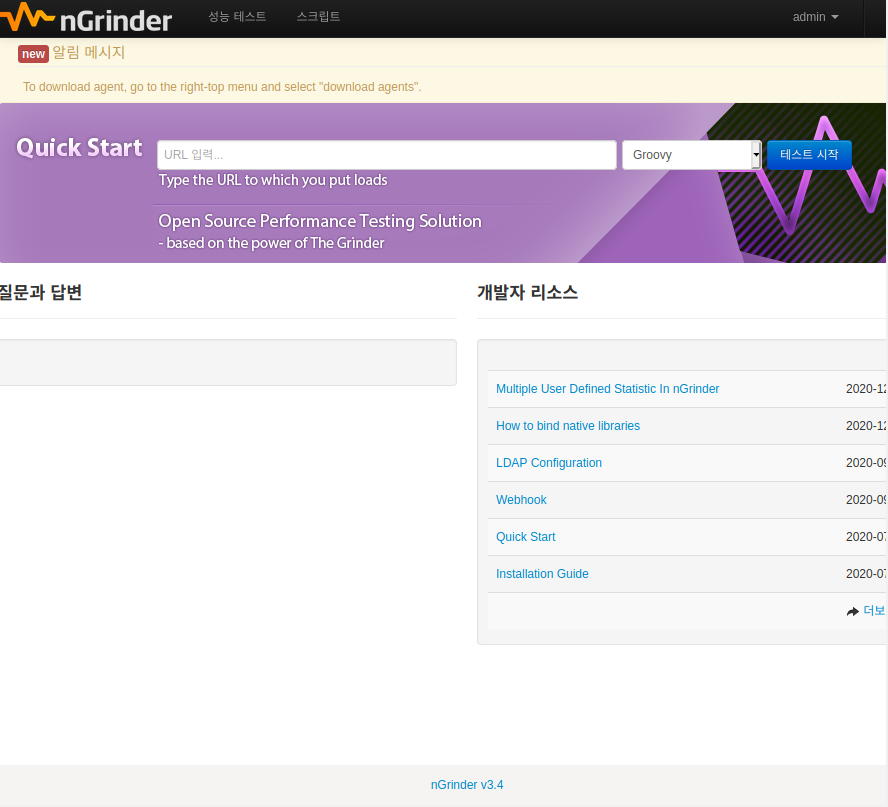Open the 스크립트 menu

point(318,17)
